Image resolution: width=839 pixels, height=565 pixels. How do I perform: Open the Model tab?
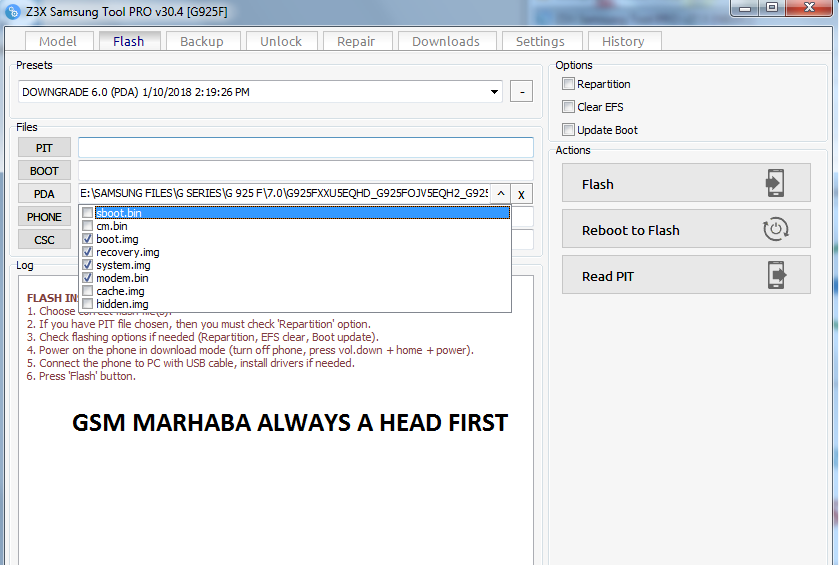(59, 41)
